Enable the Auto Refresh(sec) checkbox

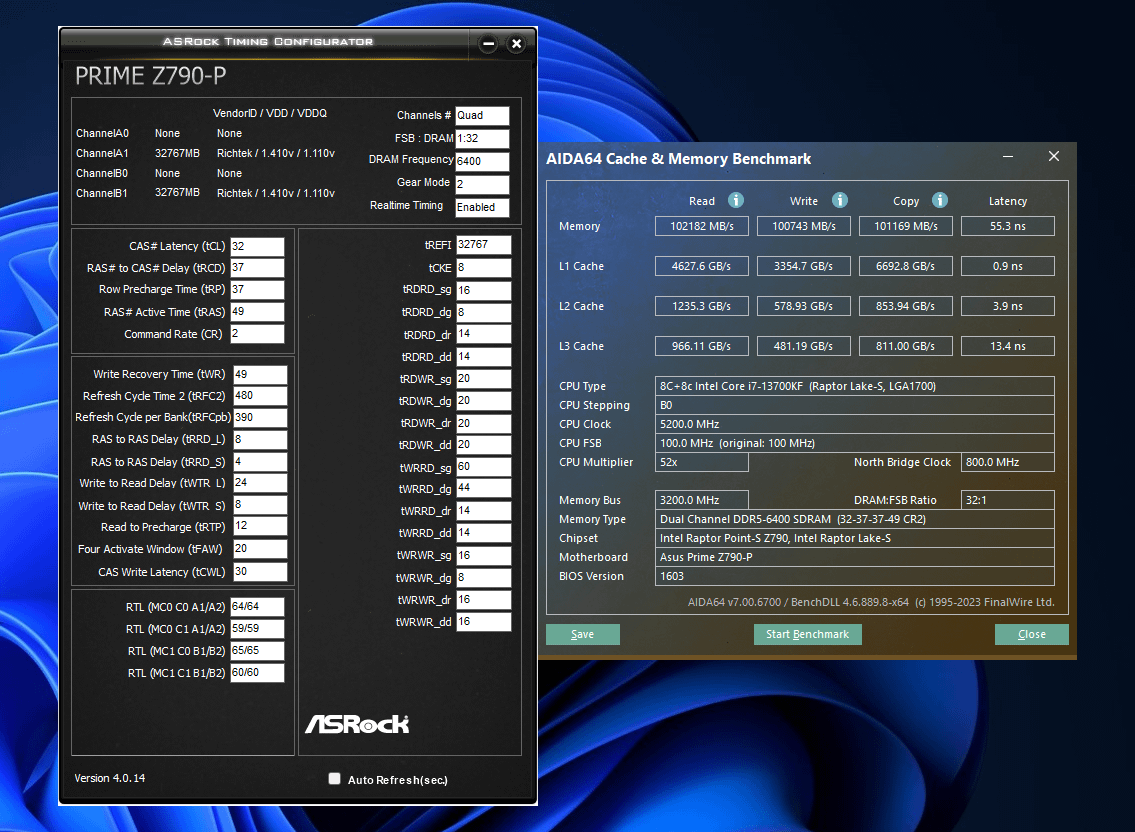coord(334,778)
